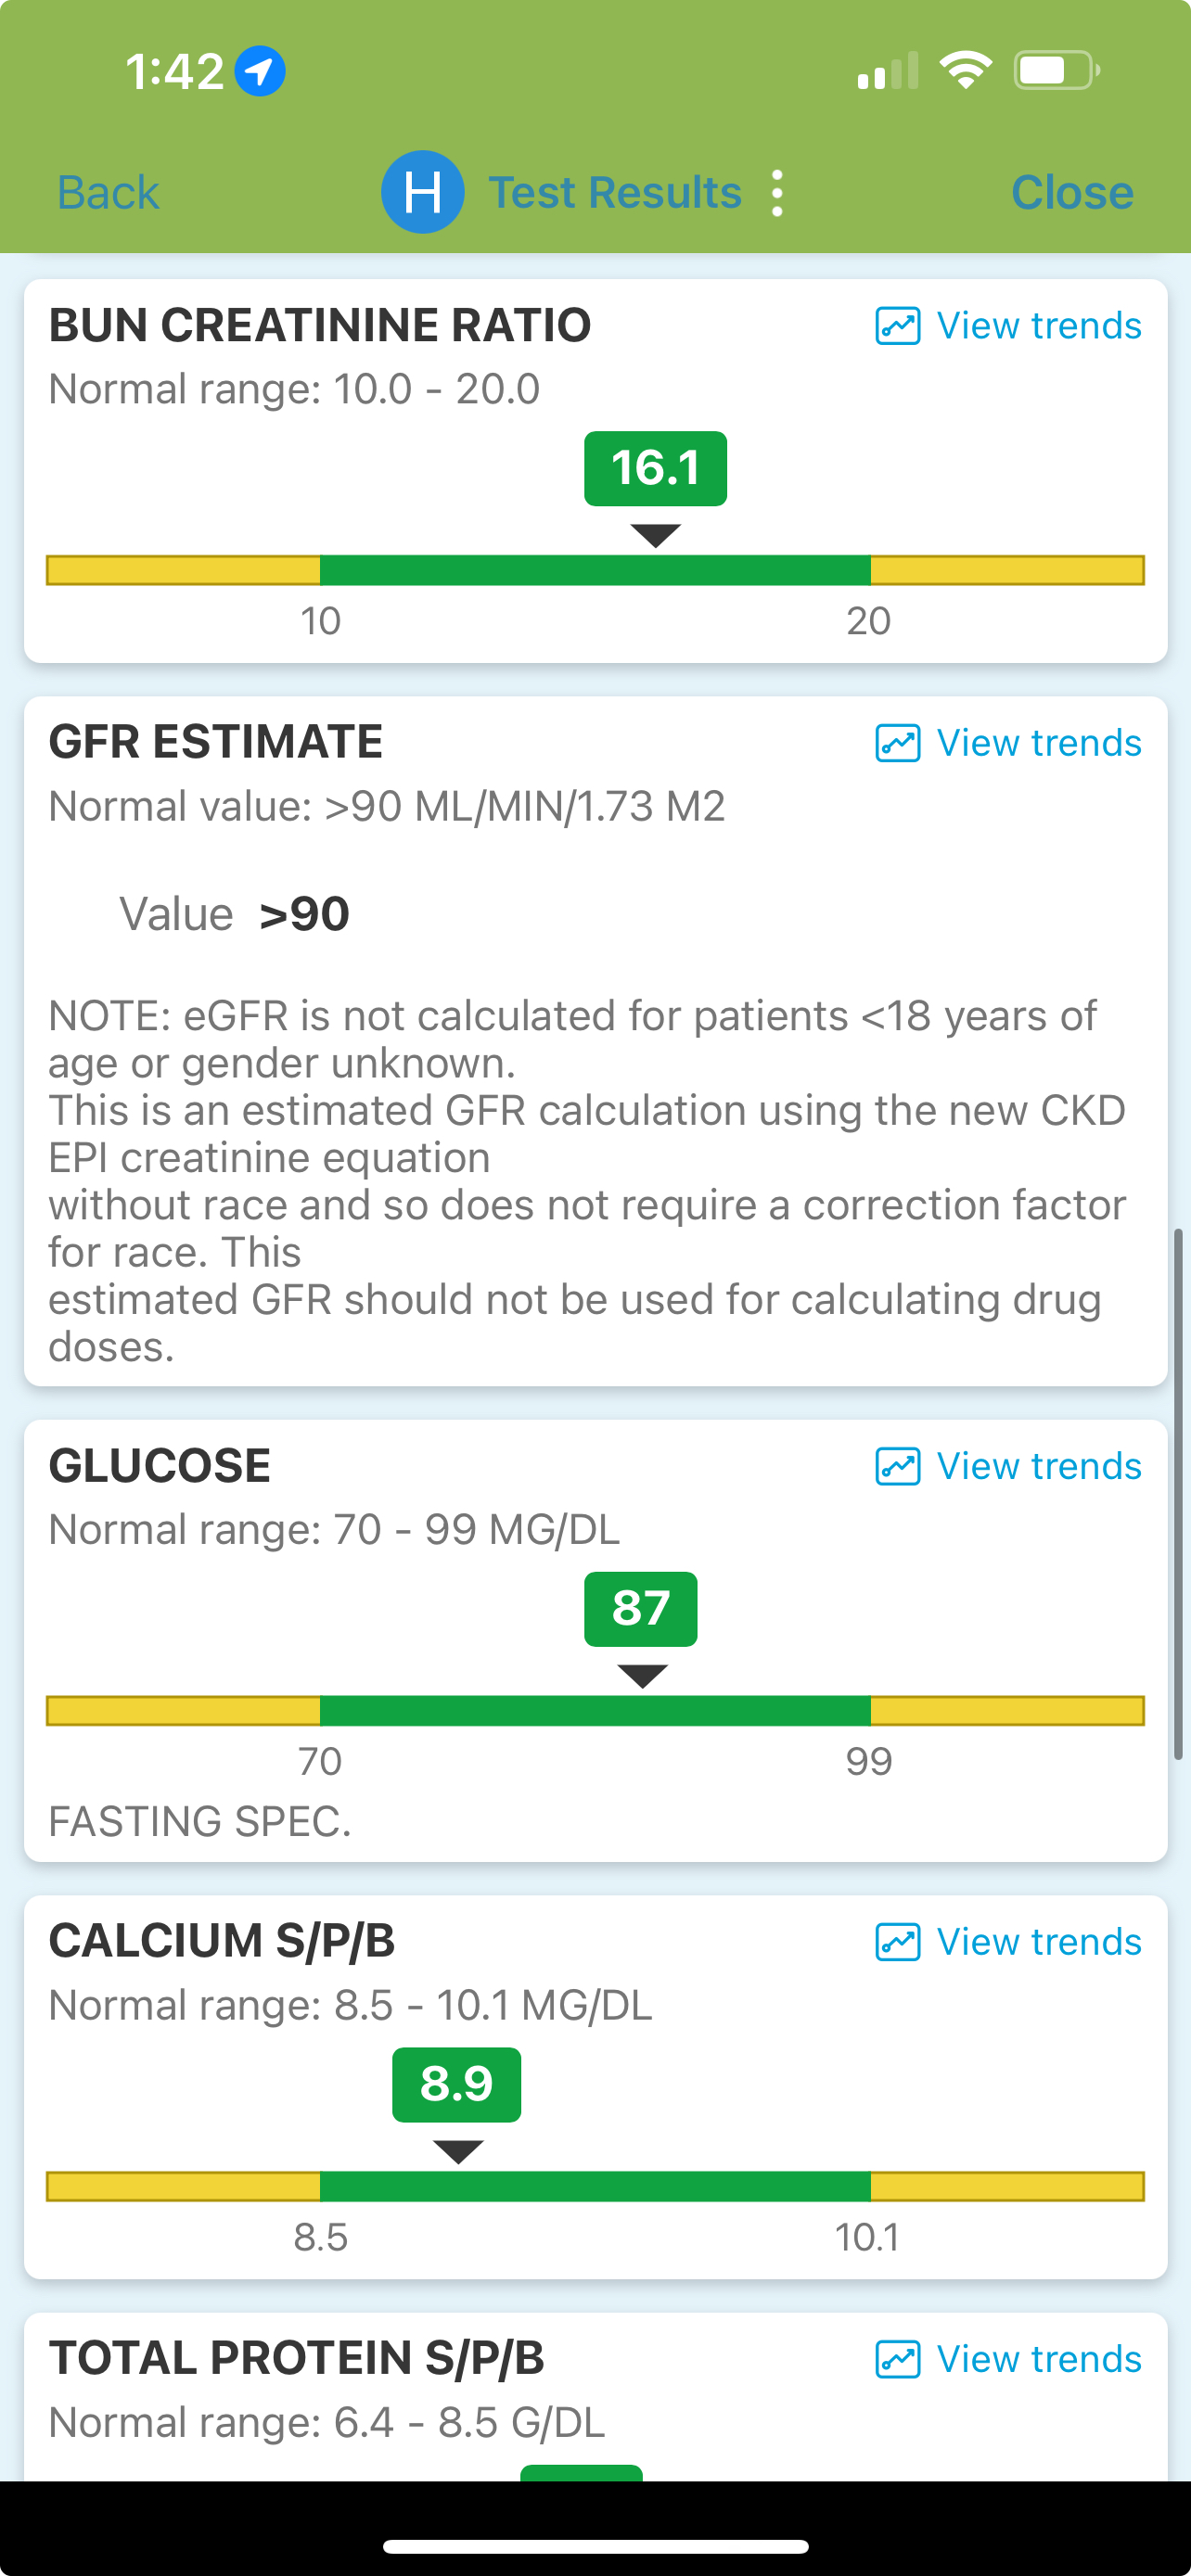Tap Calcium S/P/B trend chart icon

tap(897, 1941)
